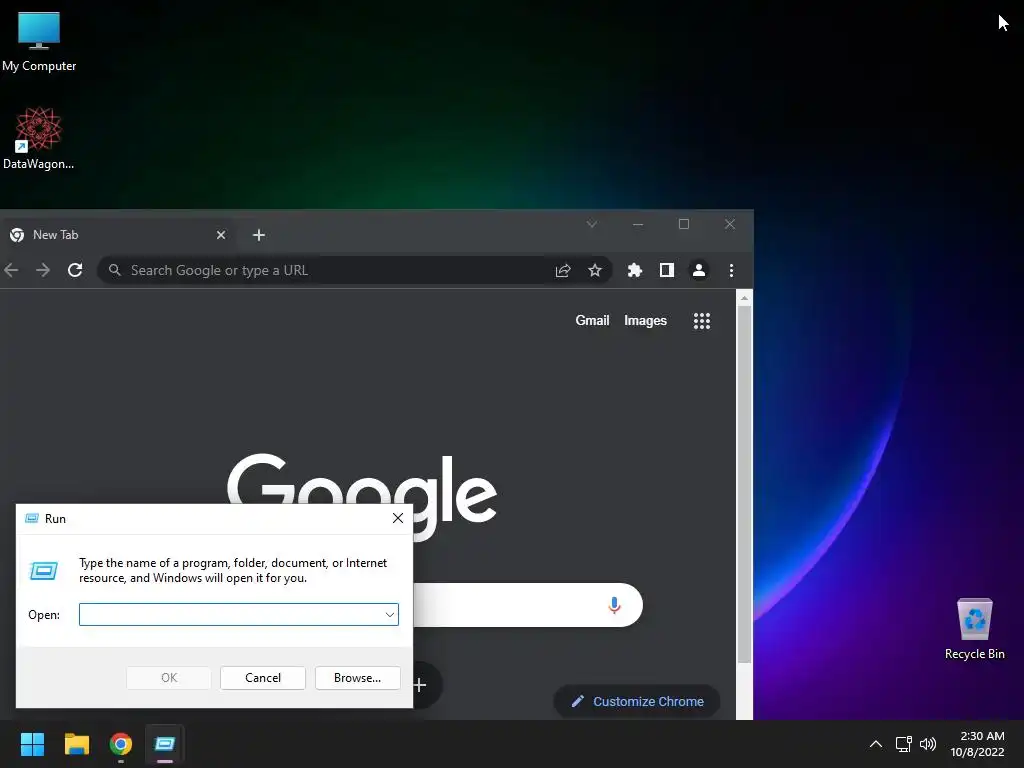Open Chrome three-dot menu

click(731, 270)
